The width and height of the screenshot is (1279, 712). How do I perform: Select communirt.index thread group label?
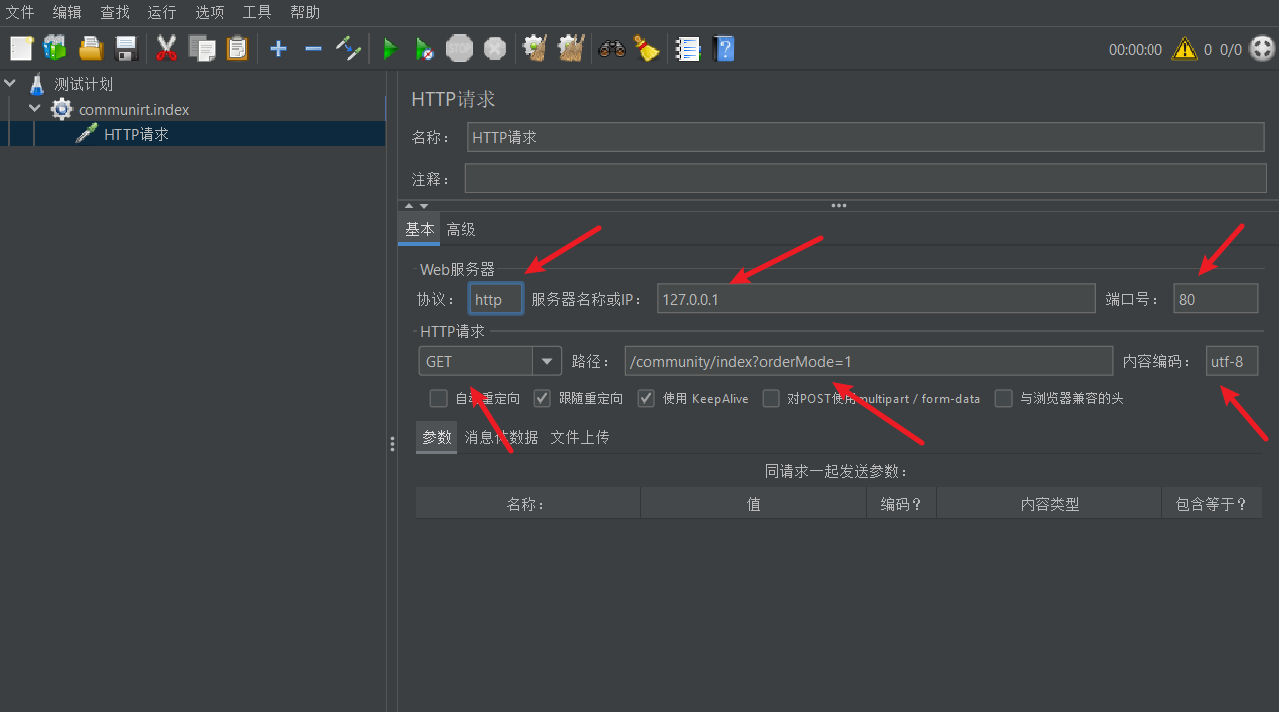(x=134, y=109)
